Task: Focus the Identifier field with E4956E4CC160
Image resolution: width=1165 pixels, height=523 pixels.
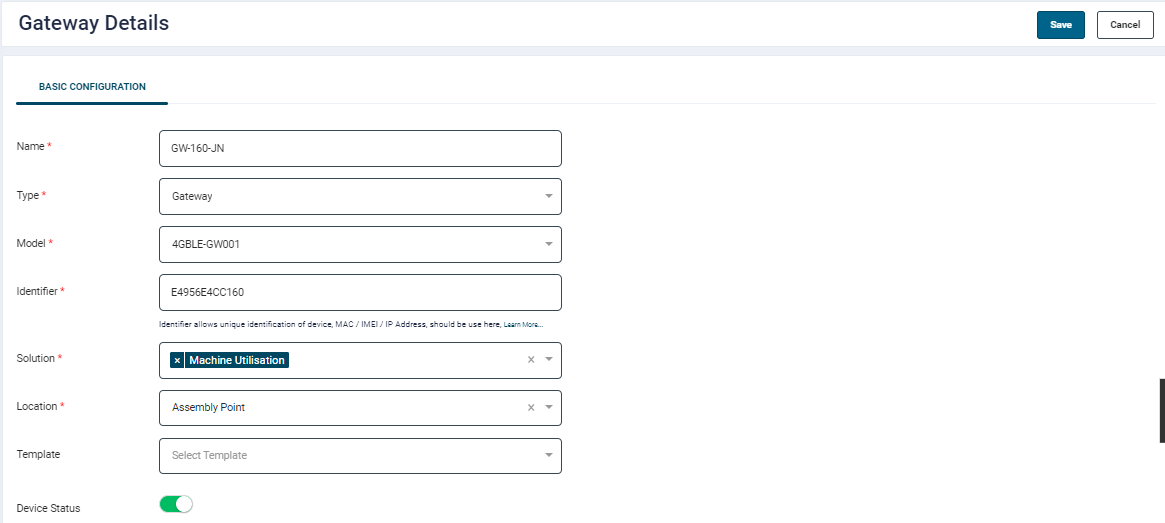Action: [360, 293]
